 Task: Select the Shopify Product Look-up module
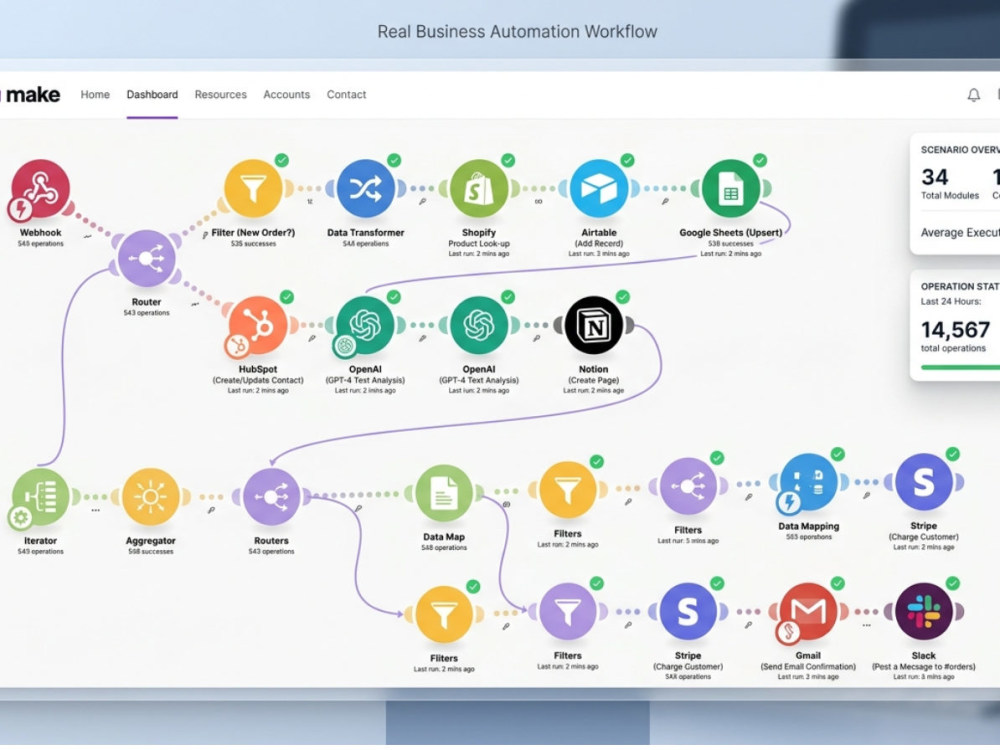479,189
